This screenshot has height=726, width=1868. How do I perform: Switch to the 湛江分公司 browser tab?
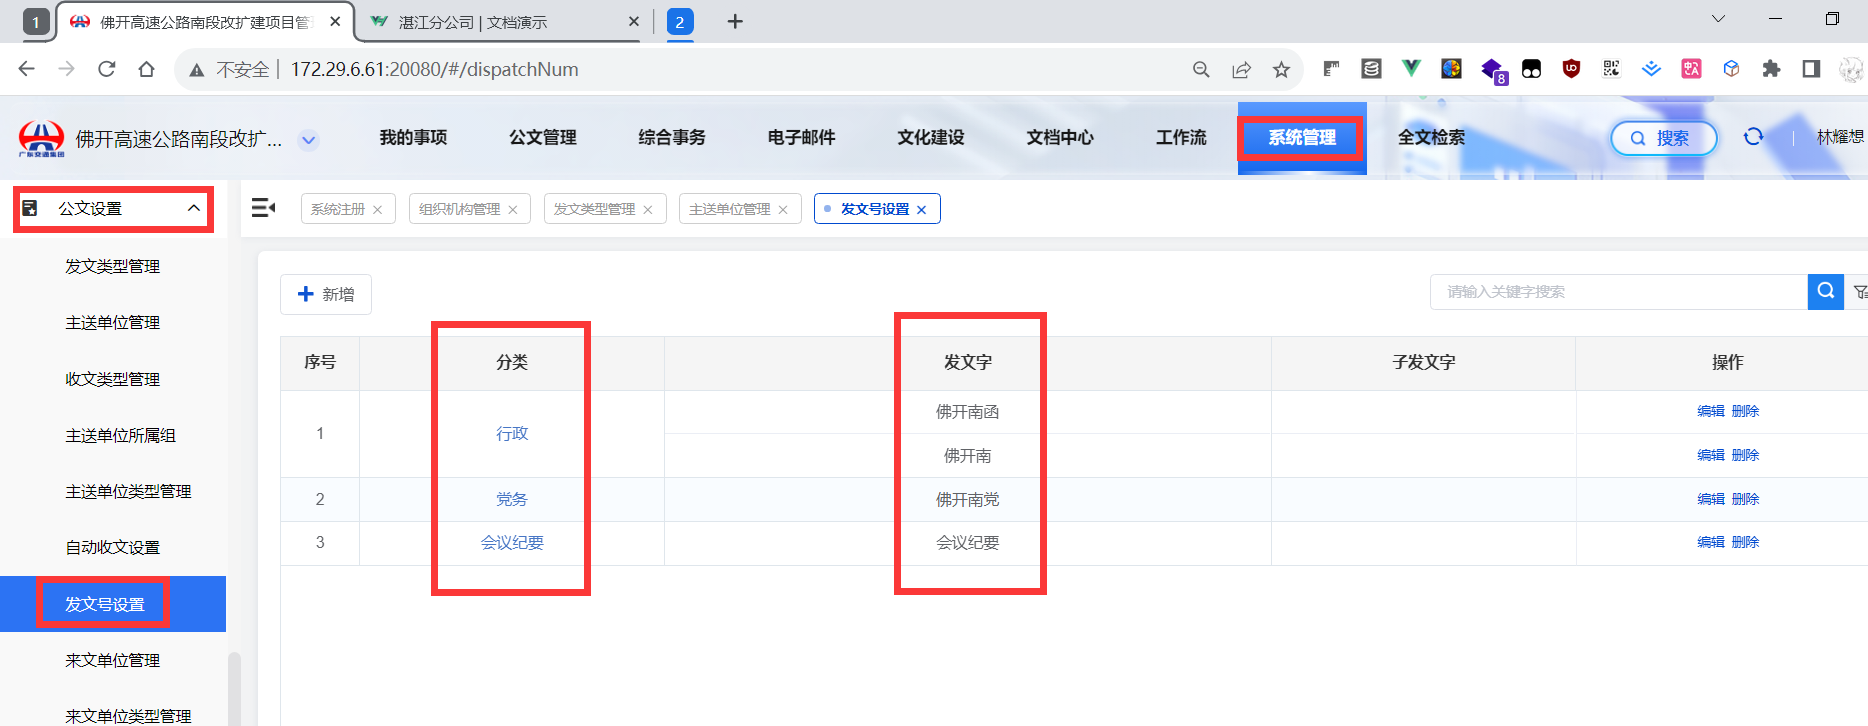500,22
